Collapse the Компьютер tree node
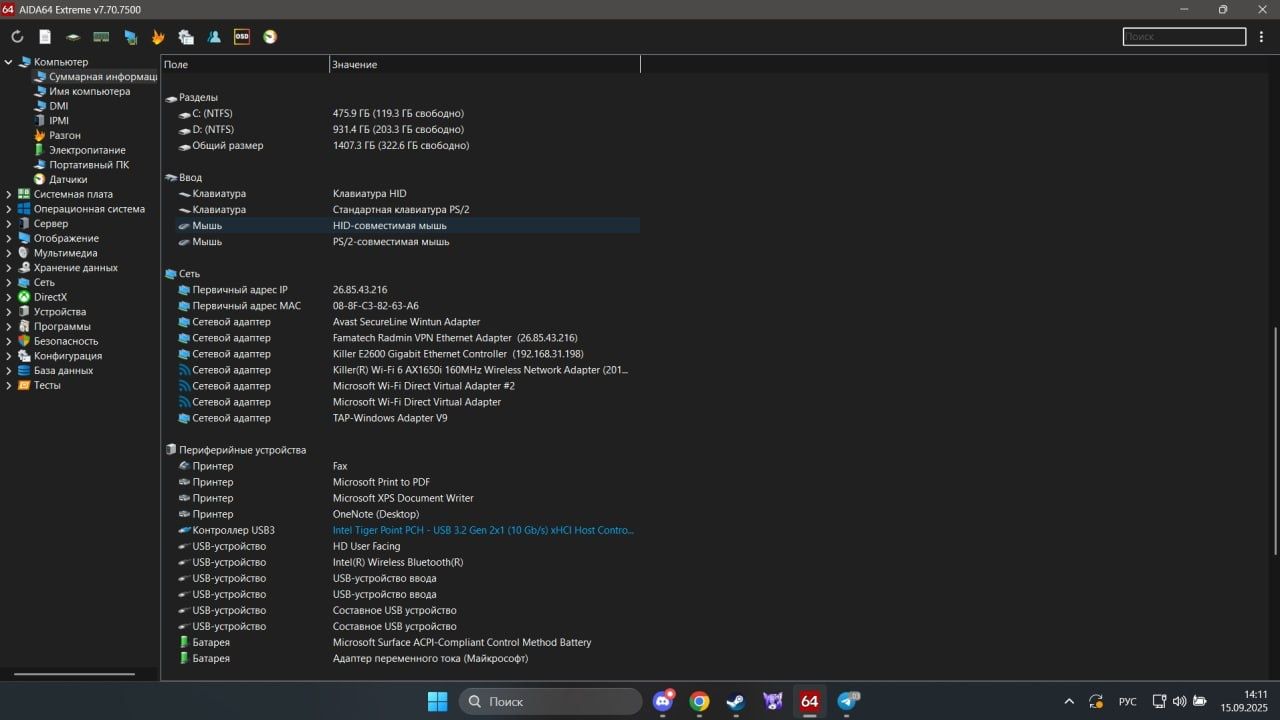Viewport: 1280px width, 720px height. click(9, 62)
